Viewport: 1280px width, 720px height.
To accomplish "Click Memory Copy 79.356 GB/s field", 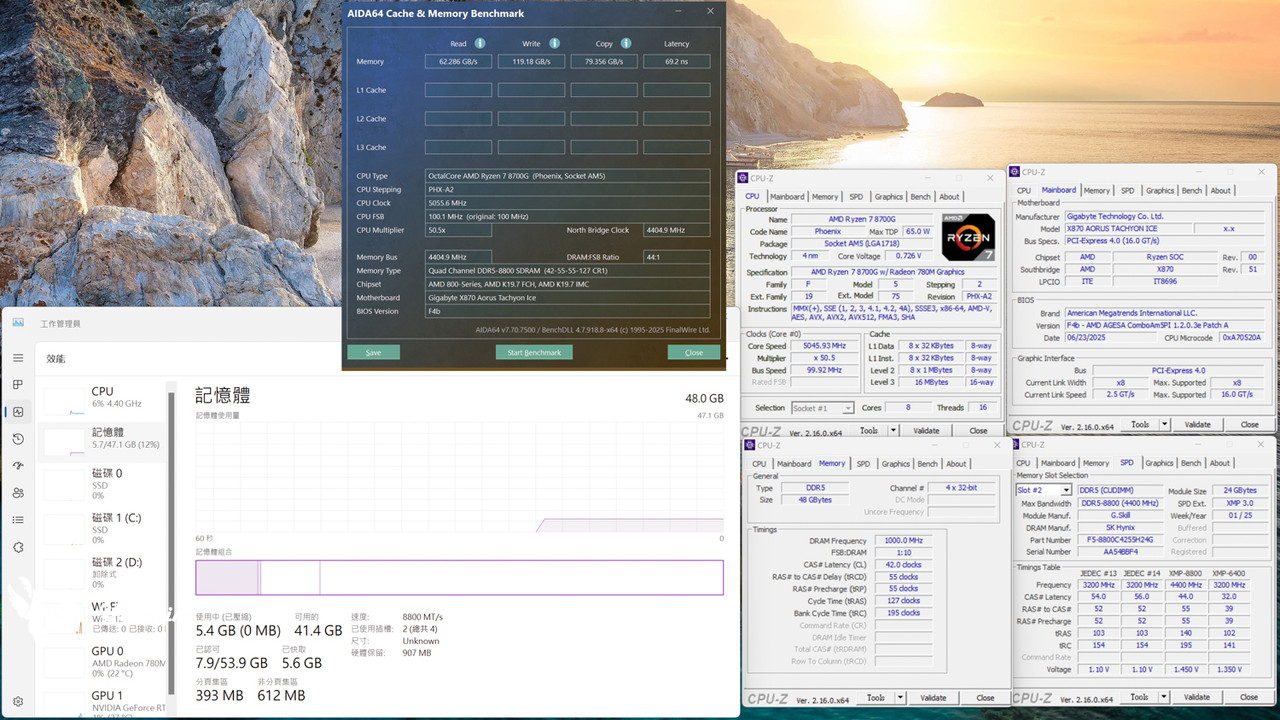I will (x=604, y=61).
